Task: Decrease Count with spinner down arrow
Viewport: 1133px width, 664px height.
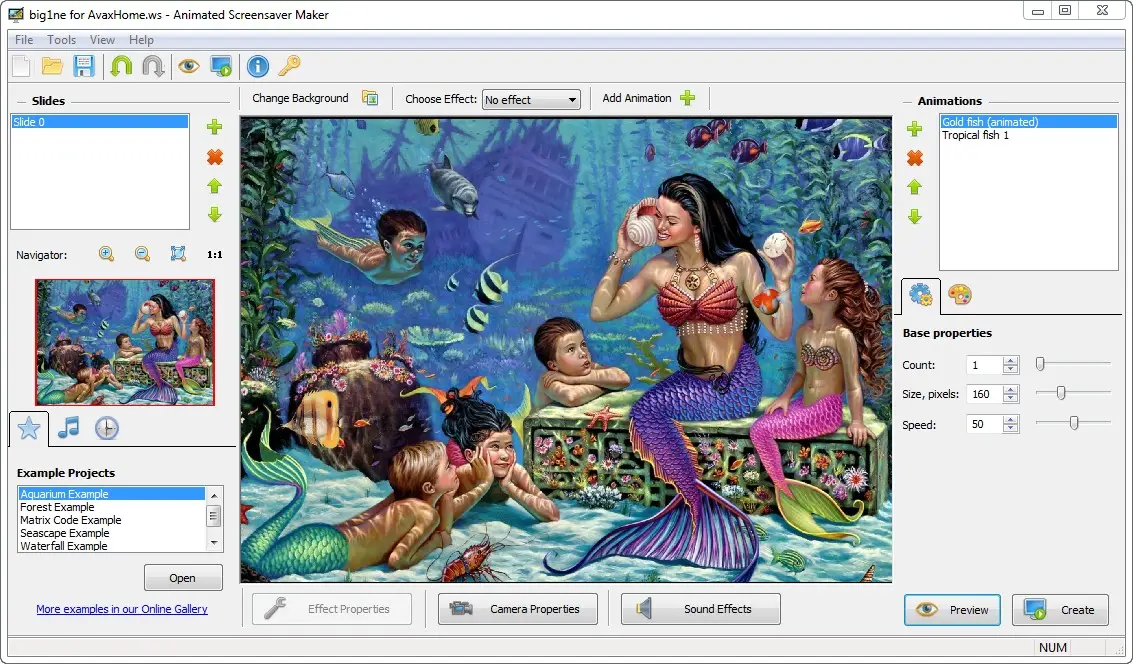Action: coord(1011,369)
